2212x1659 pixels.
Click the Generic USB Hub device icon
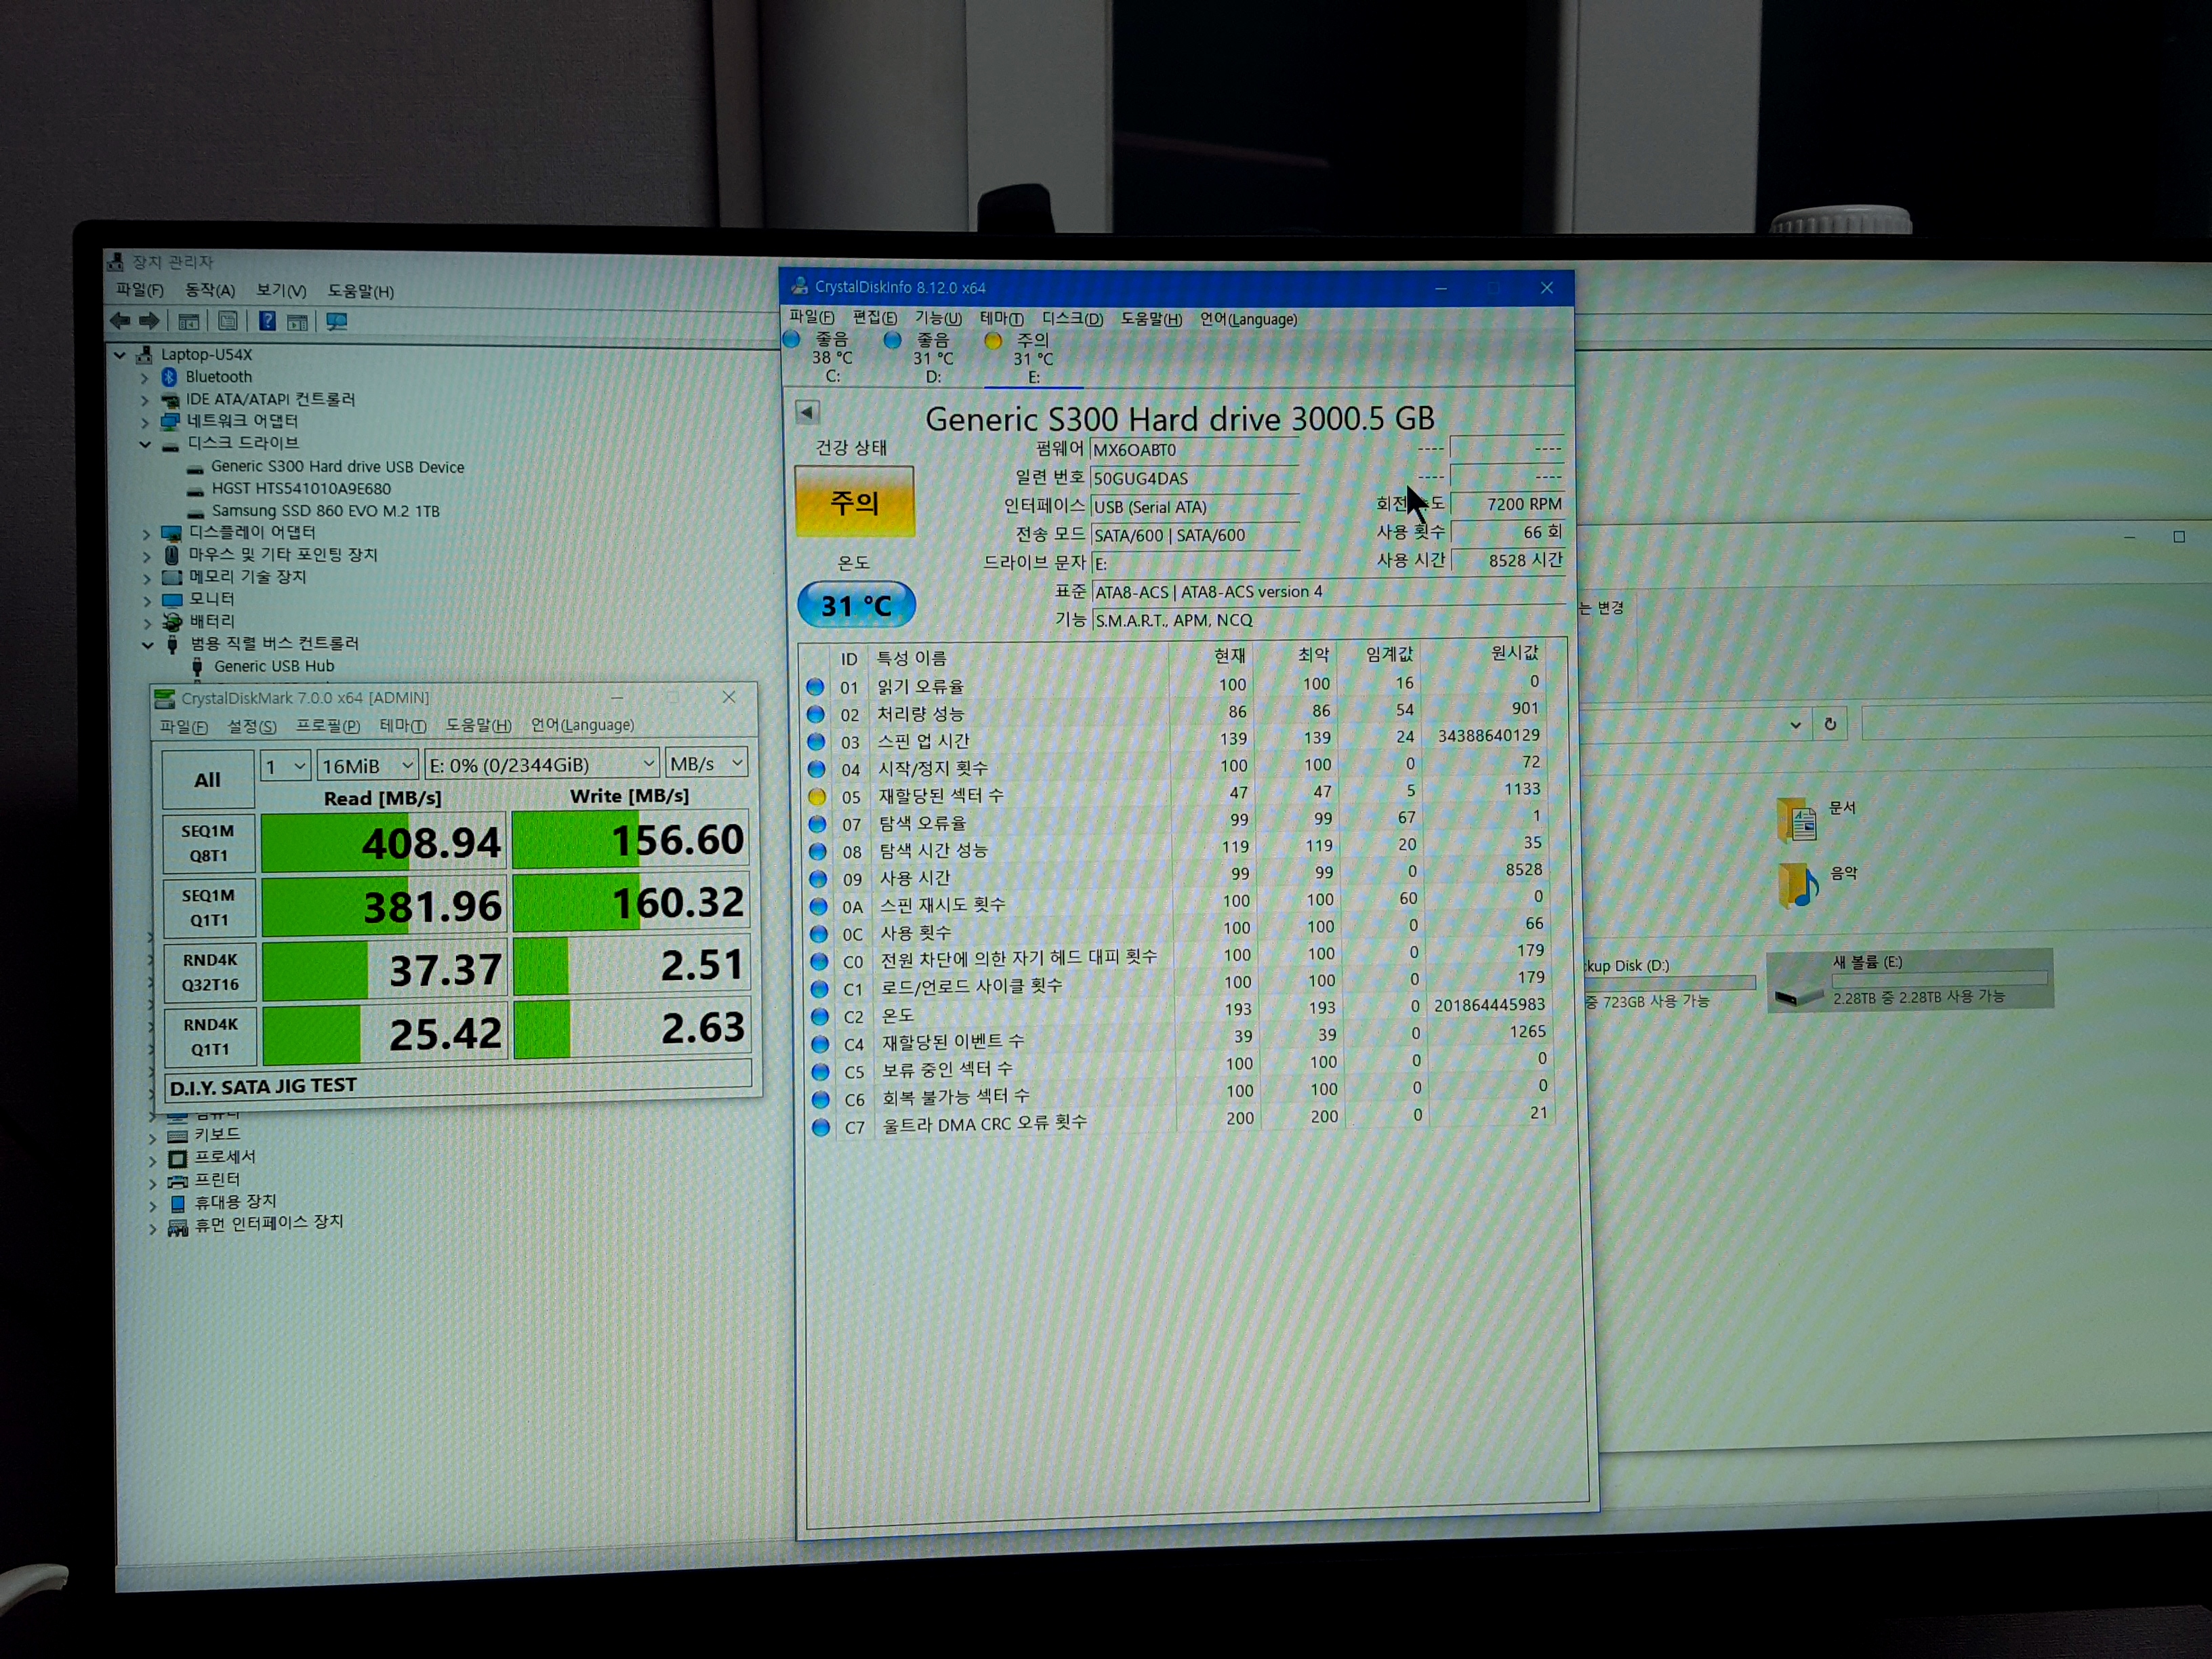point(197,666)
